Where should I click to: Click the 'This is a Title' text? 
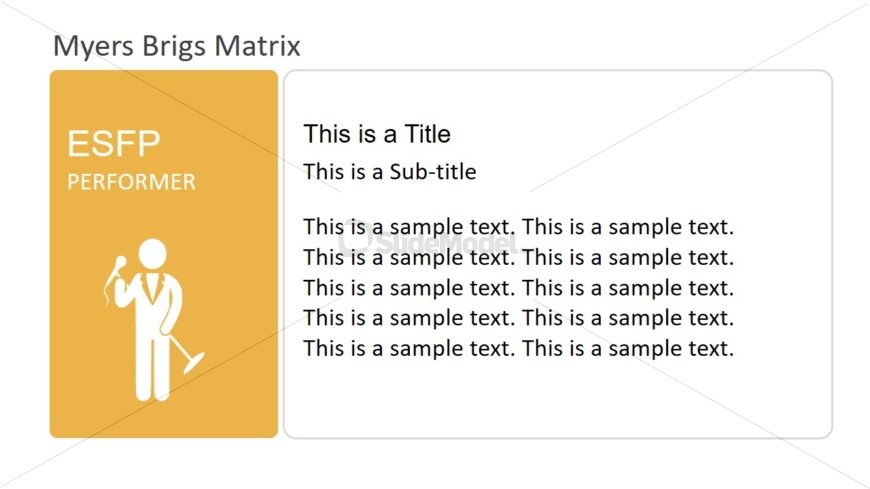coord(377,134)
